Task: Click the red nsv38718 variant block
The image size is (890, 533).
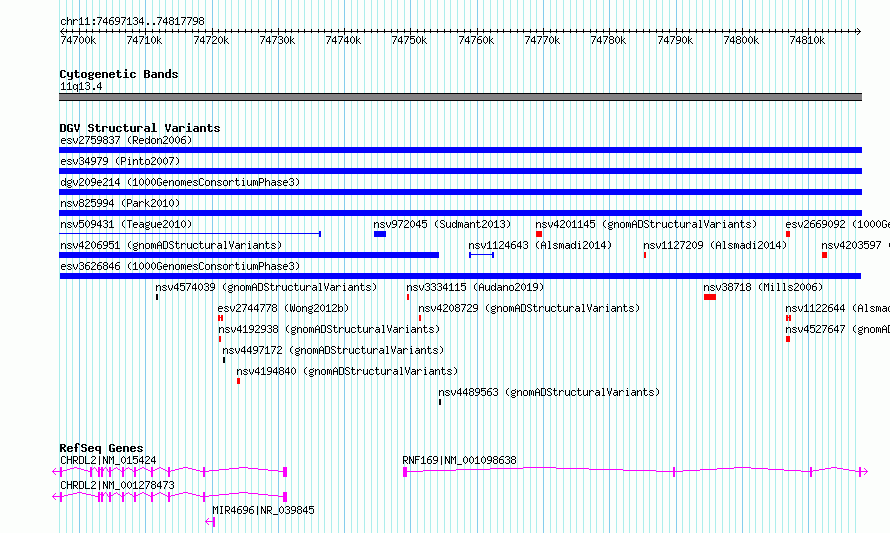Action: click(710, 297)
